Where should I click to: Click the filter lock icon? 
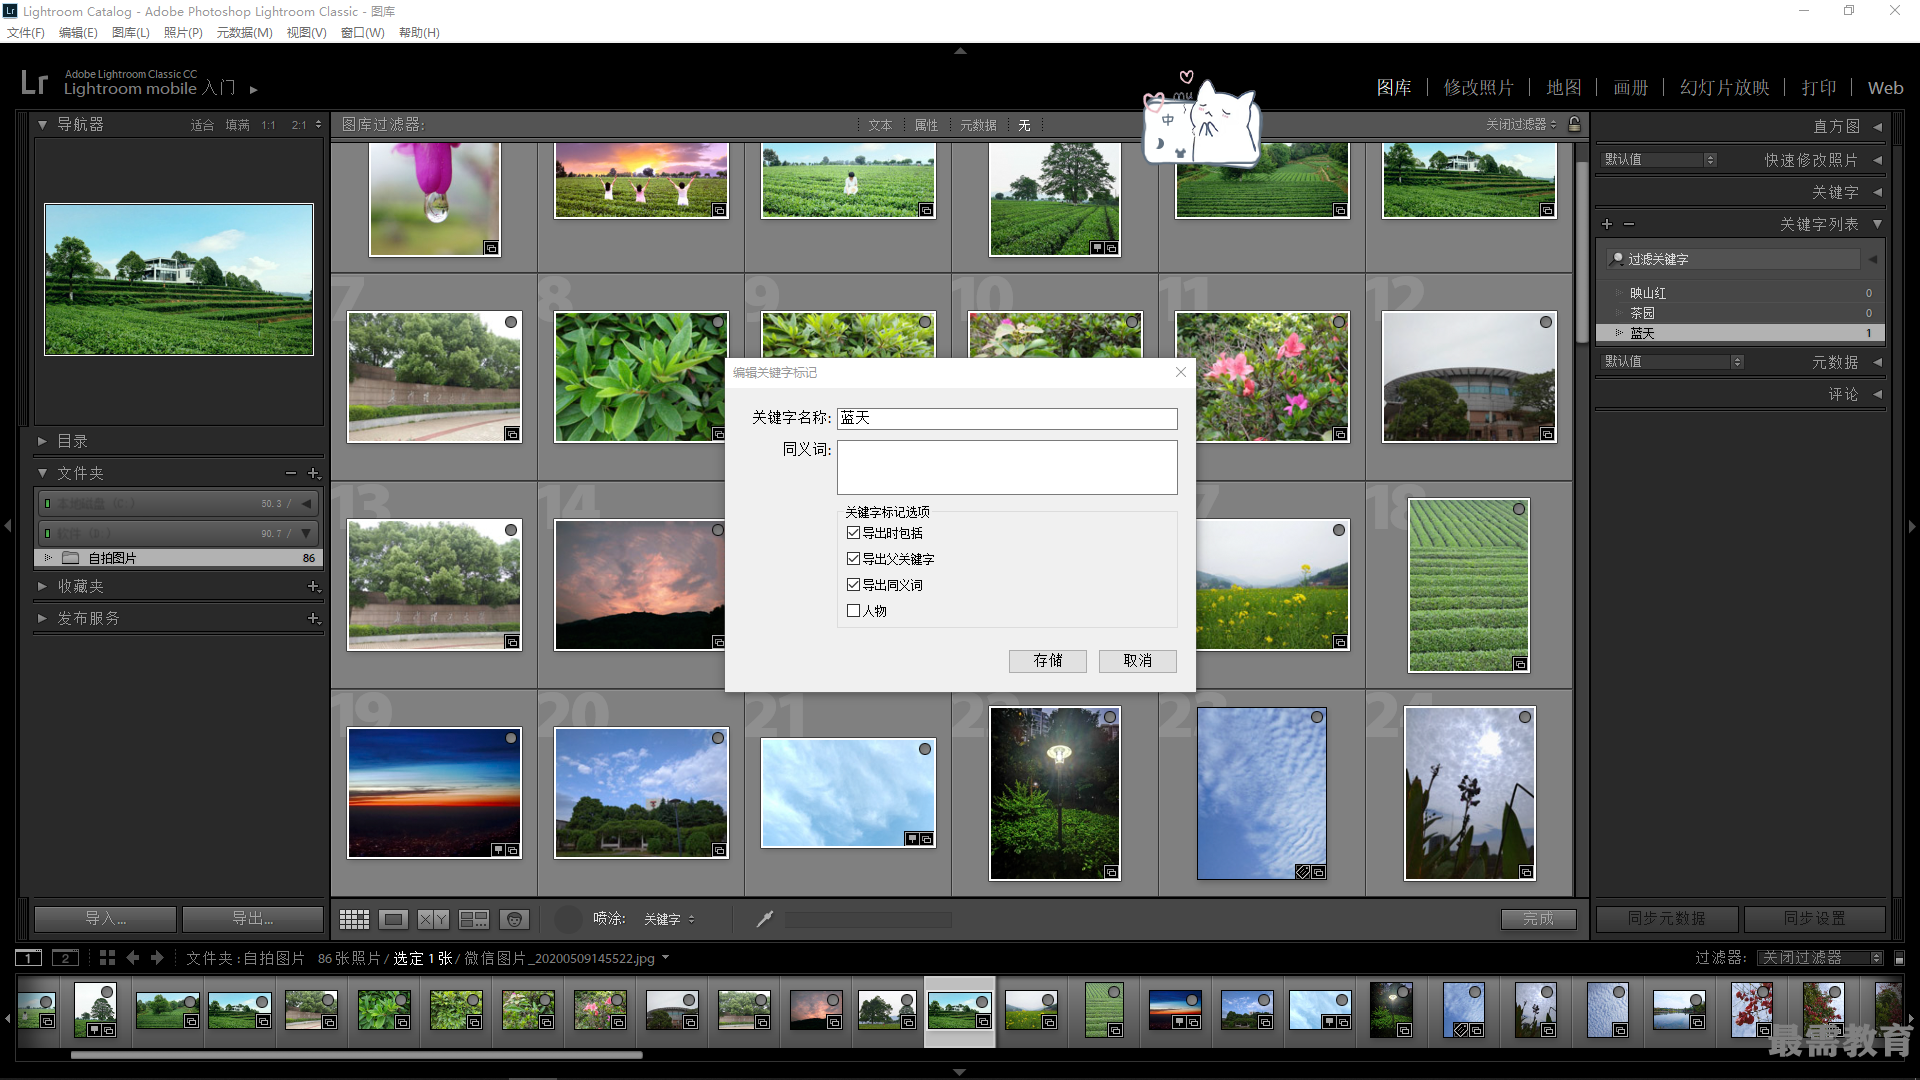(x=1575, y=124)
